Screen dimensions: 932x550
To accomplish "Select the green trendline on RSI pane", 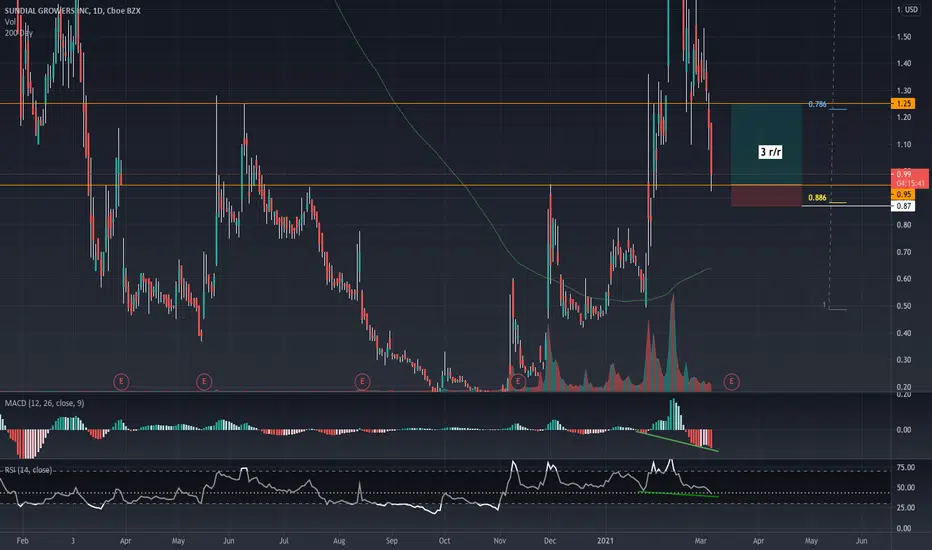I will click(678, 494).
